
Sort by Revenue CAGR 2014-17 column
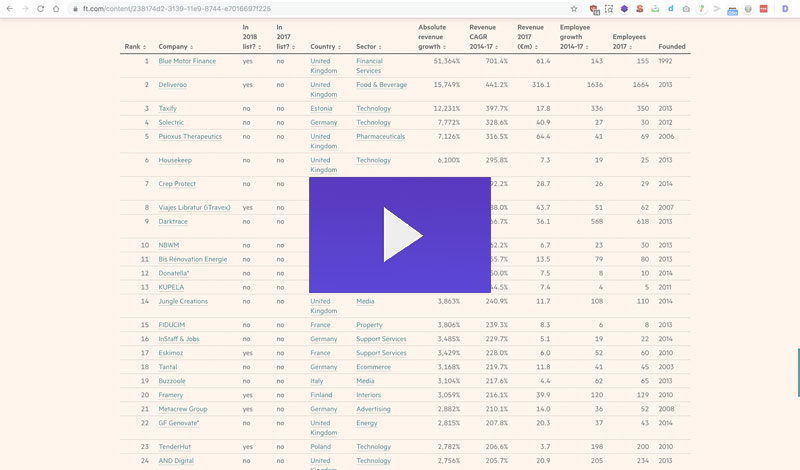pos(484,37)
